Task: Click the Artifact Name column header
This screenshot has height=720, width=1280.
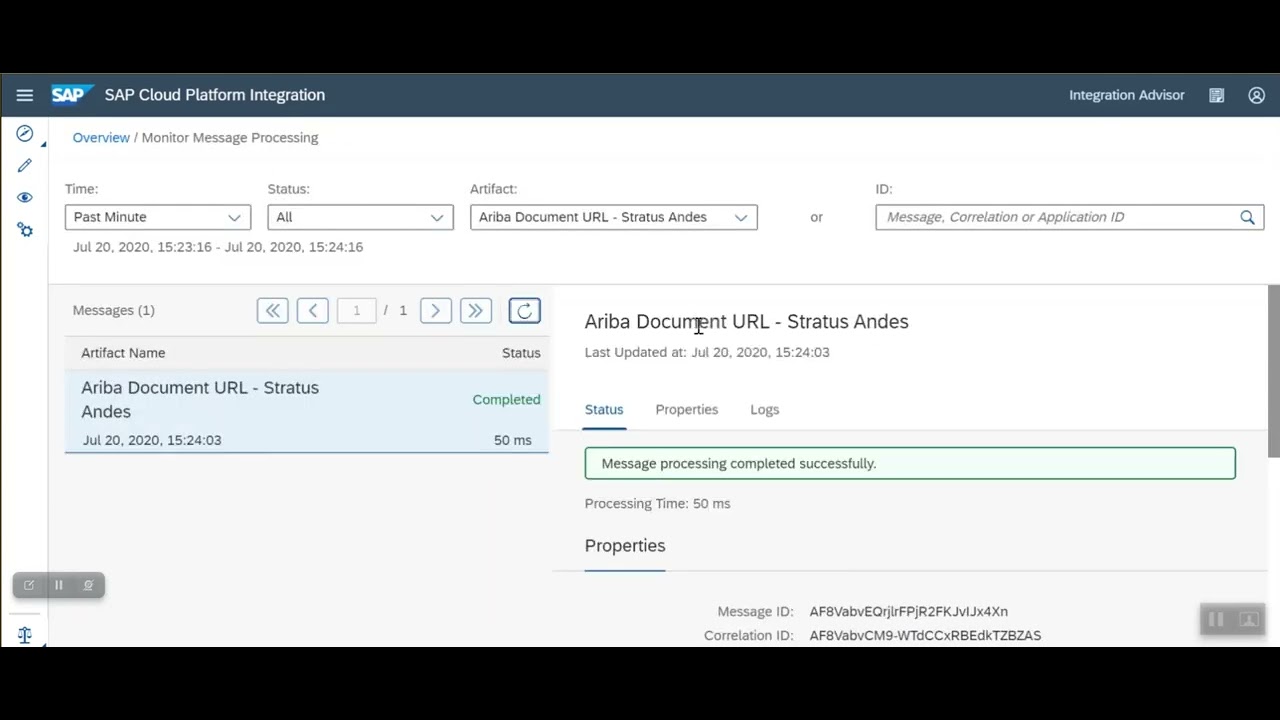Action: 123,353
